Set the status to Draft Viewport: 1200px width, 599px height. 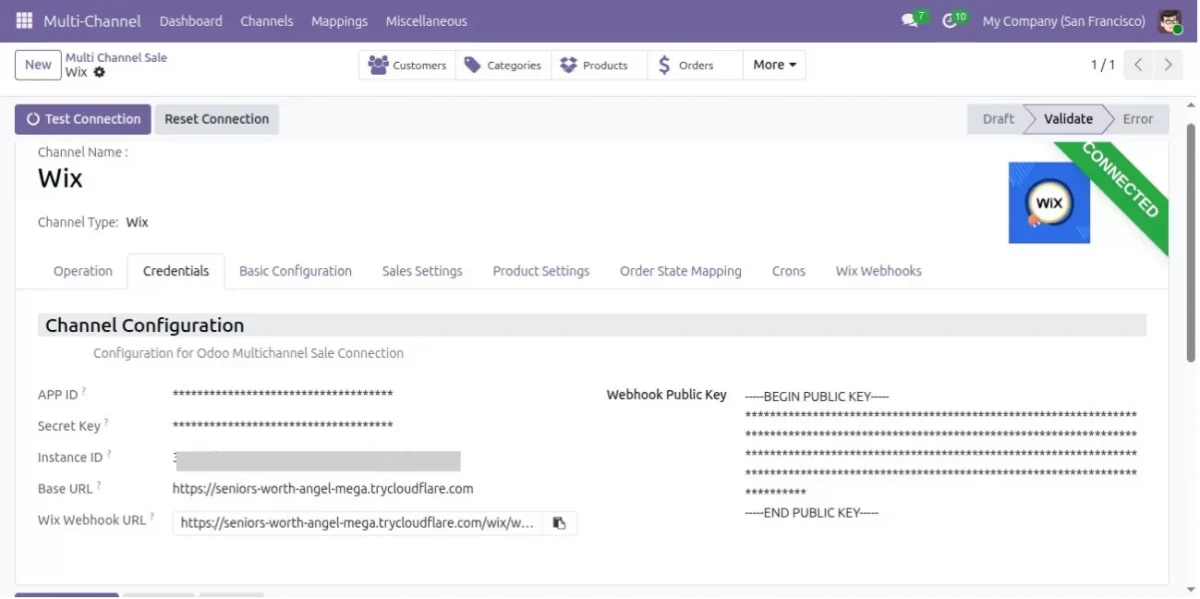coord(997,119)
